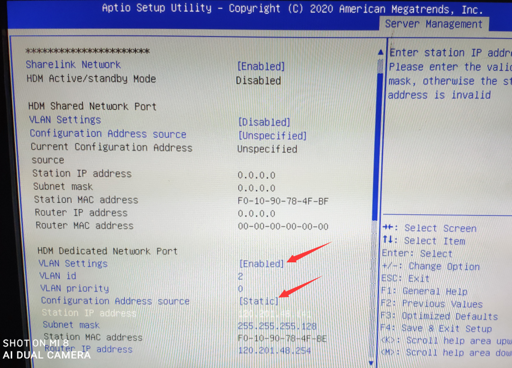512x368 pixels.
Task: Select highlighted Station IP address row
Action: (x=176, y=313)
